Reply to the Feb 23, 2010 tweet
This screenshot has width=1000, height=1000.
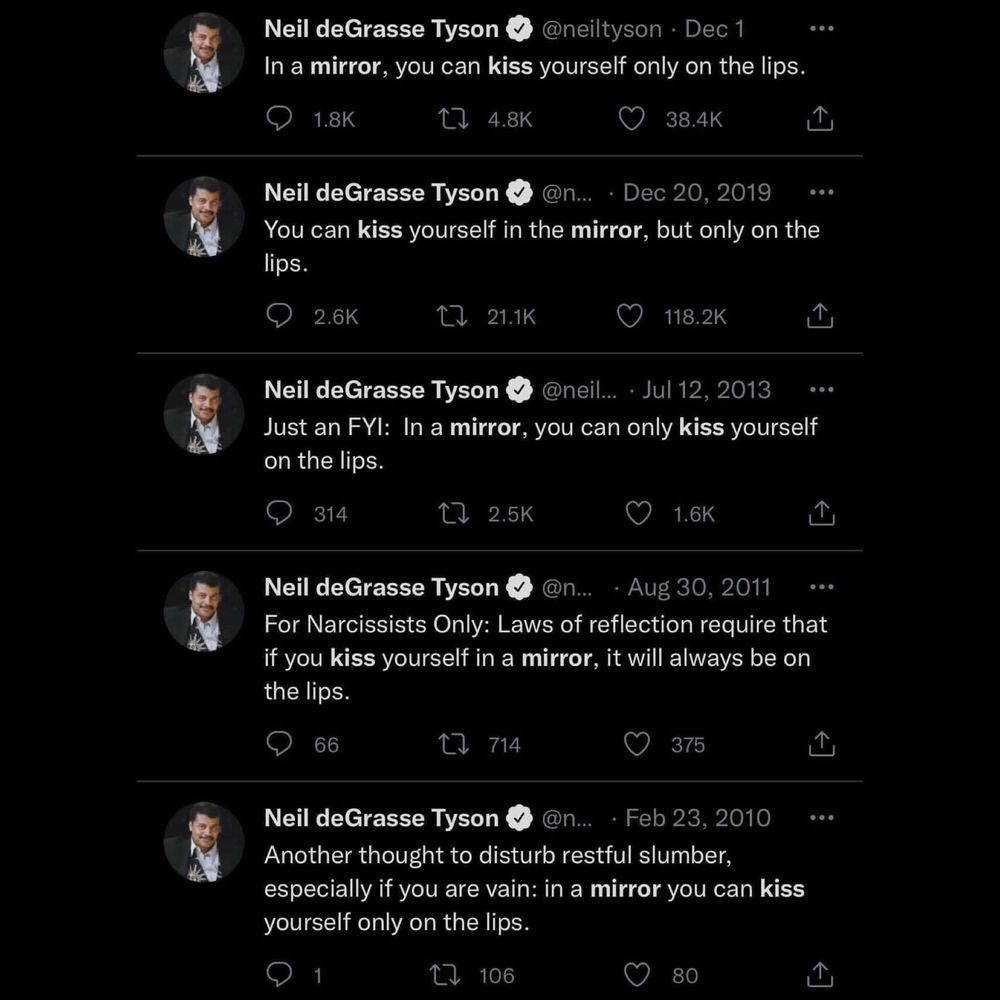coord(279,974)
